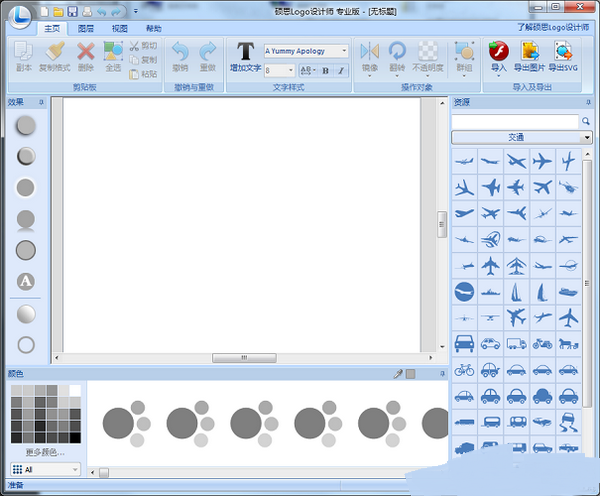This screenshot has height=496, width=600.
Task: Select the bicycle icon in resources panel
Action: (464, 369)
